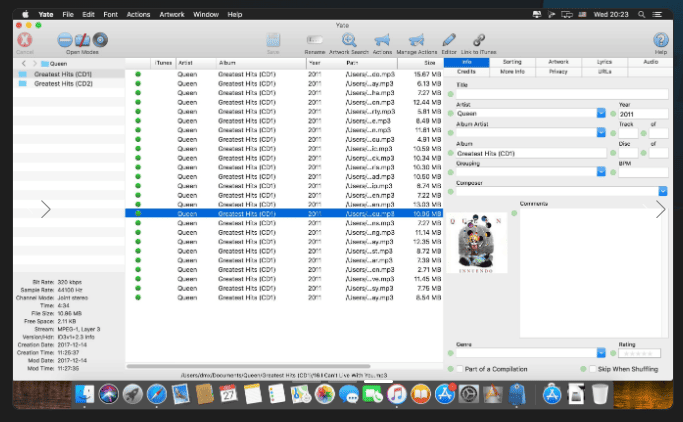The image size is (683, 422).
Task: Check Part of a Compilation
Action: (460, 369)
